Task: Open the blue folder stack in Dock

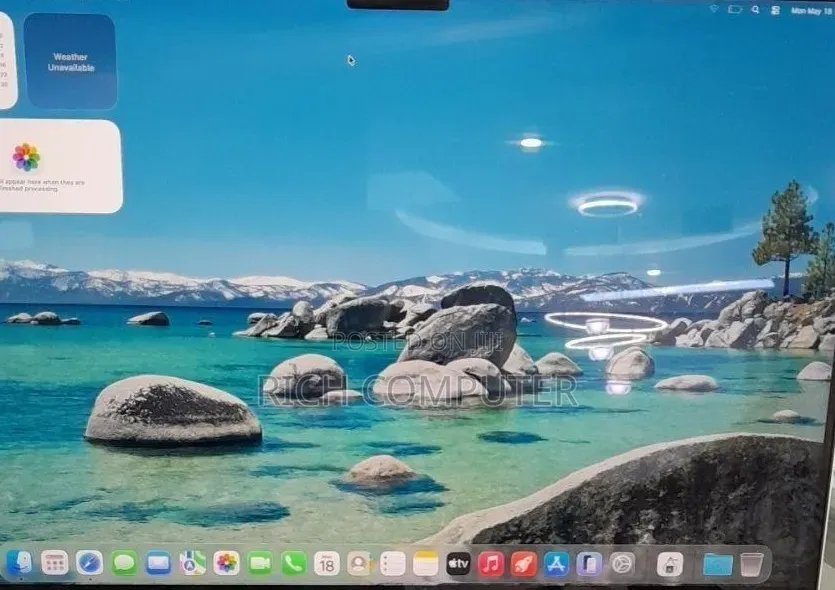Action: point(717,564)
